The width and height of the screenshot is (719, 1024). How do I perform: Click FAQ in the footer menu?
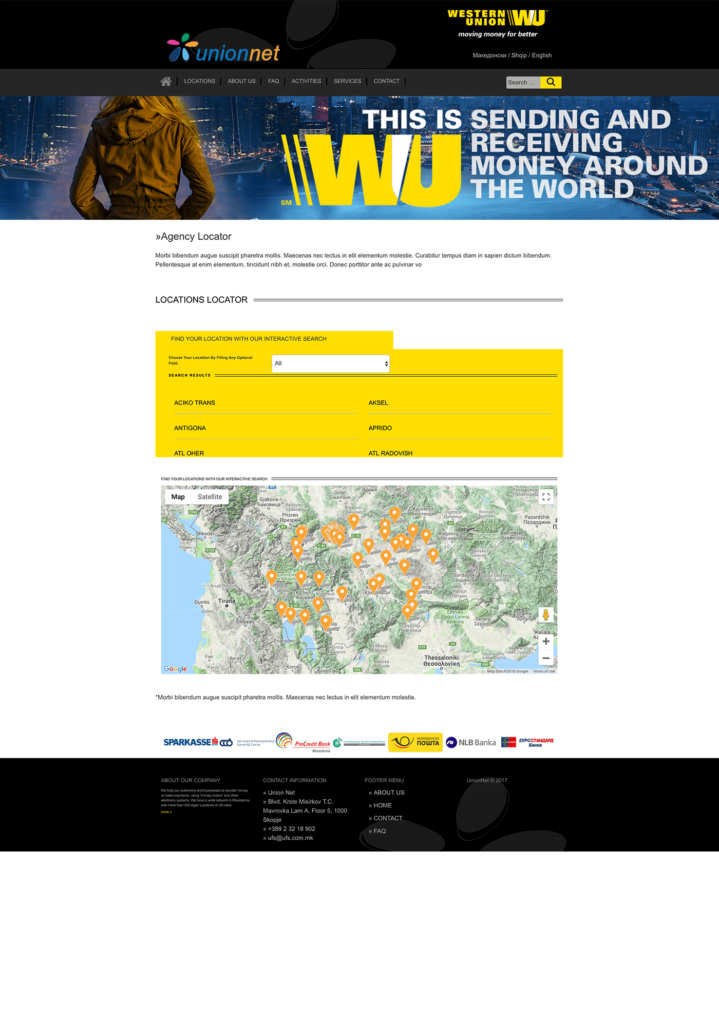click(379, 831)
